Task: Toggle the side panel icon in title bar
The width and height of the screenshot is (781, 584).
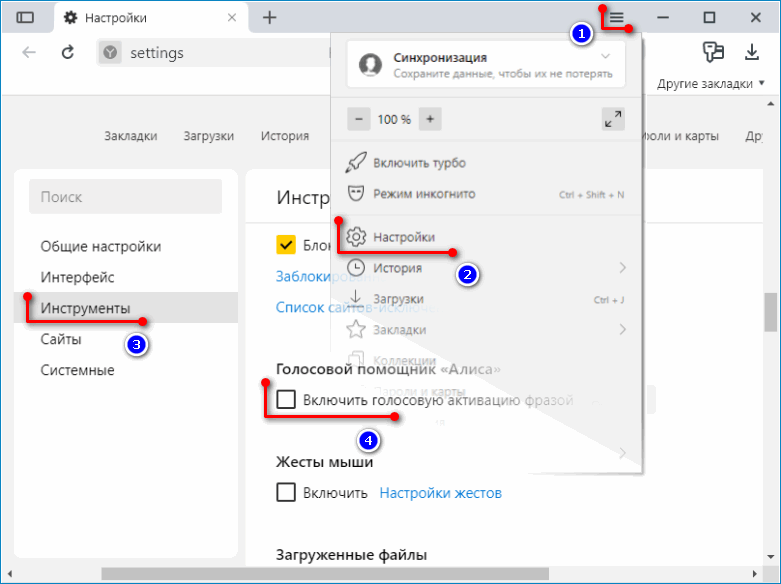Action: coord(25,18)
